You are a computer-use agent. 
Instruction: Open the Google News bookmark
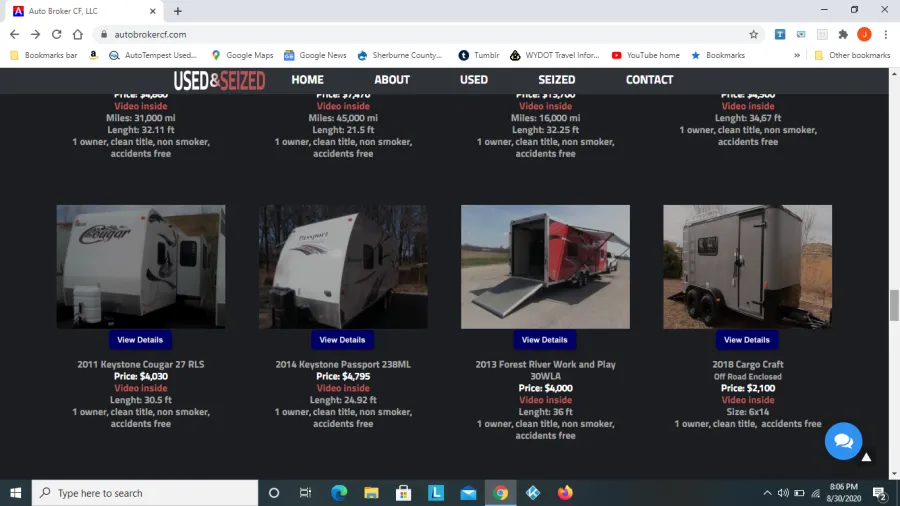[x=315, y=55]
